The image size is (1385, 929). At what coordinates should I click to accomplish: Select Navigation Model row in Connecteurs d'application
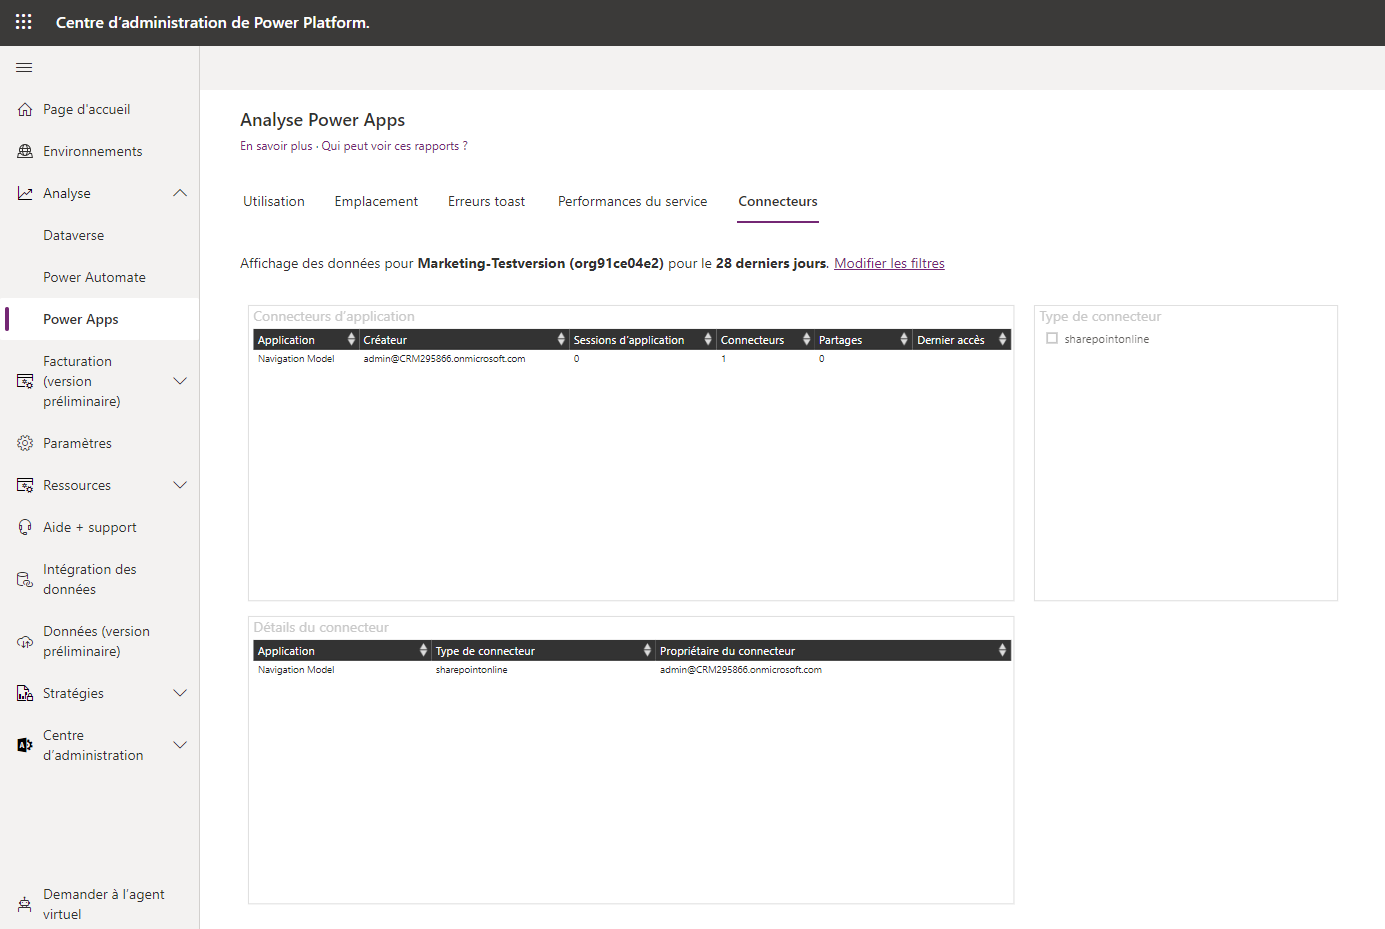tap(632, 359)
